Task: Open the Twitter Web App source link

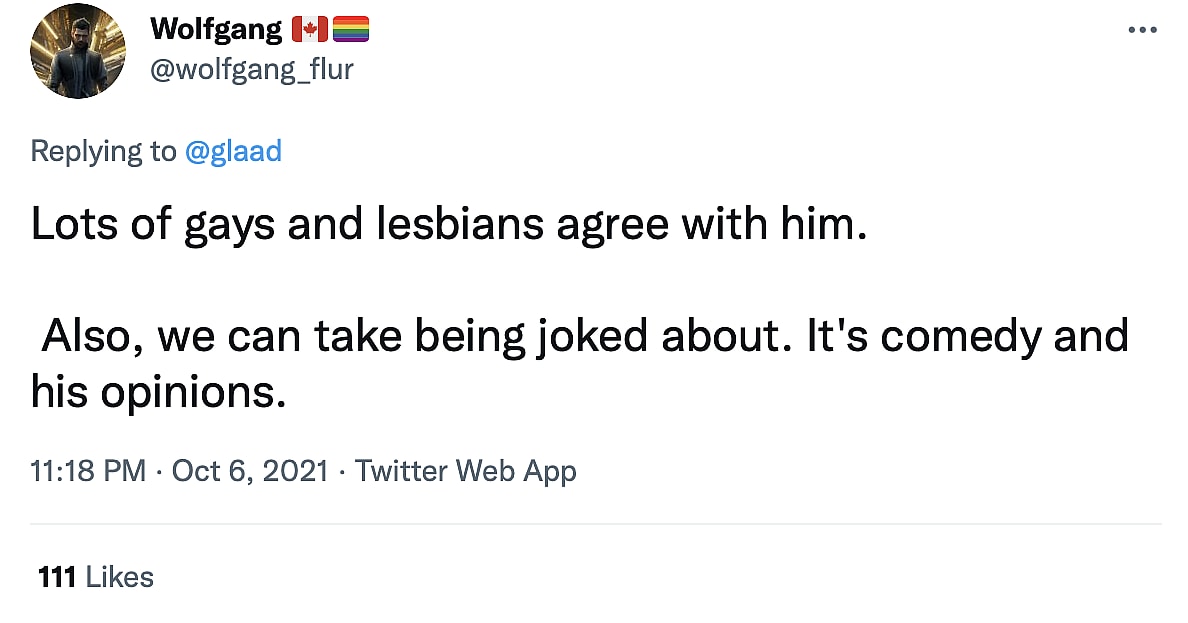Action: 466,470
